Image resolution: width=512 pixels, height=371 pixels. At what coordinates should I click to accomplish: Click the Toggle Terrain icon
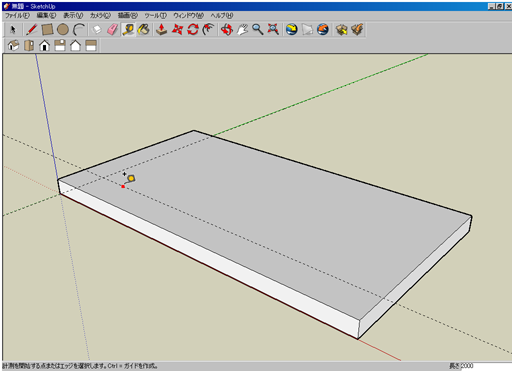point(307,30)
